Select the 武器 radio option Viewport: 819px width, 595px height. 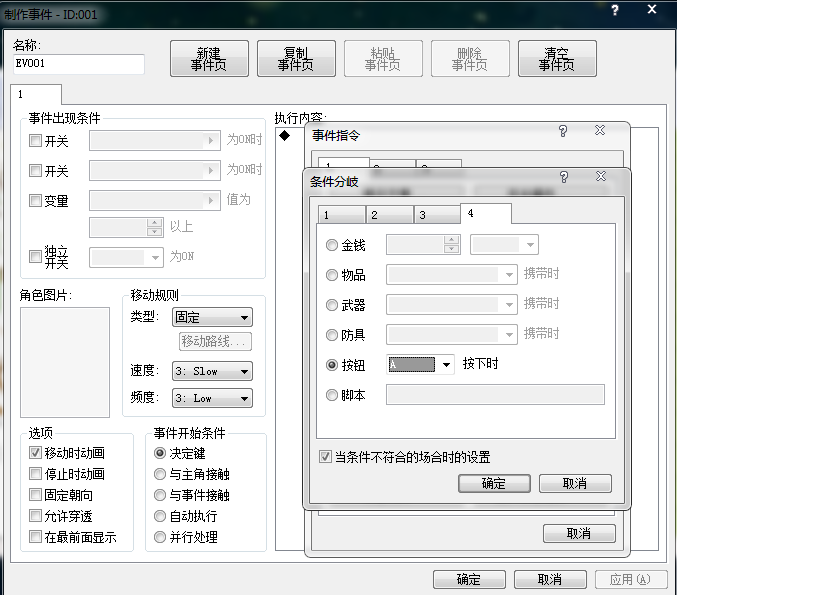(x=332, y=305)
